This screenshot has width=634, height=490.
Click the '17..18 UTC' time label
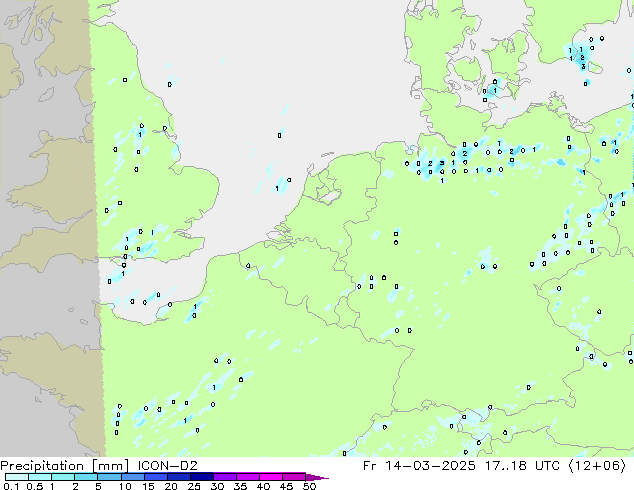(523, 466)
